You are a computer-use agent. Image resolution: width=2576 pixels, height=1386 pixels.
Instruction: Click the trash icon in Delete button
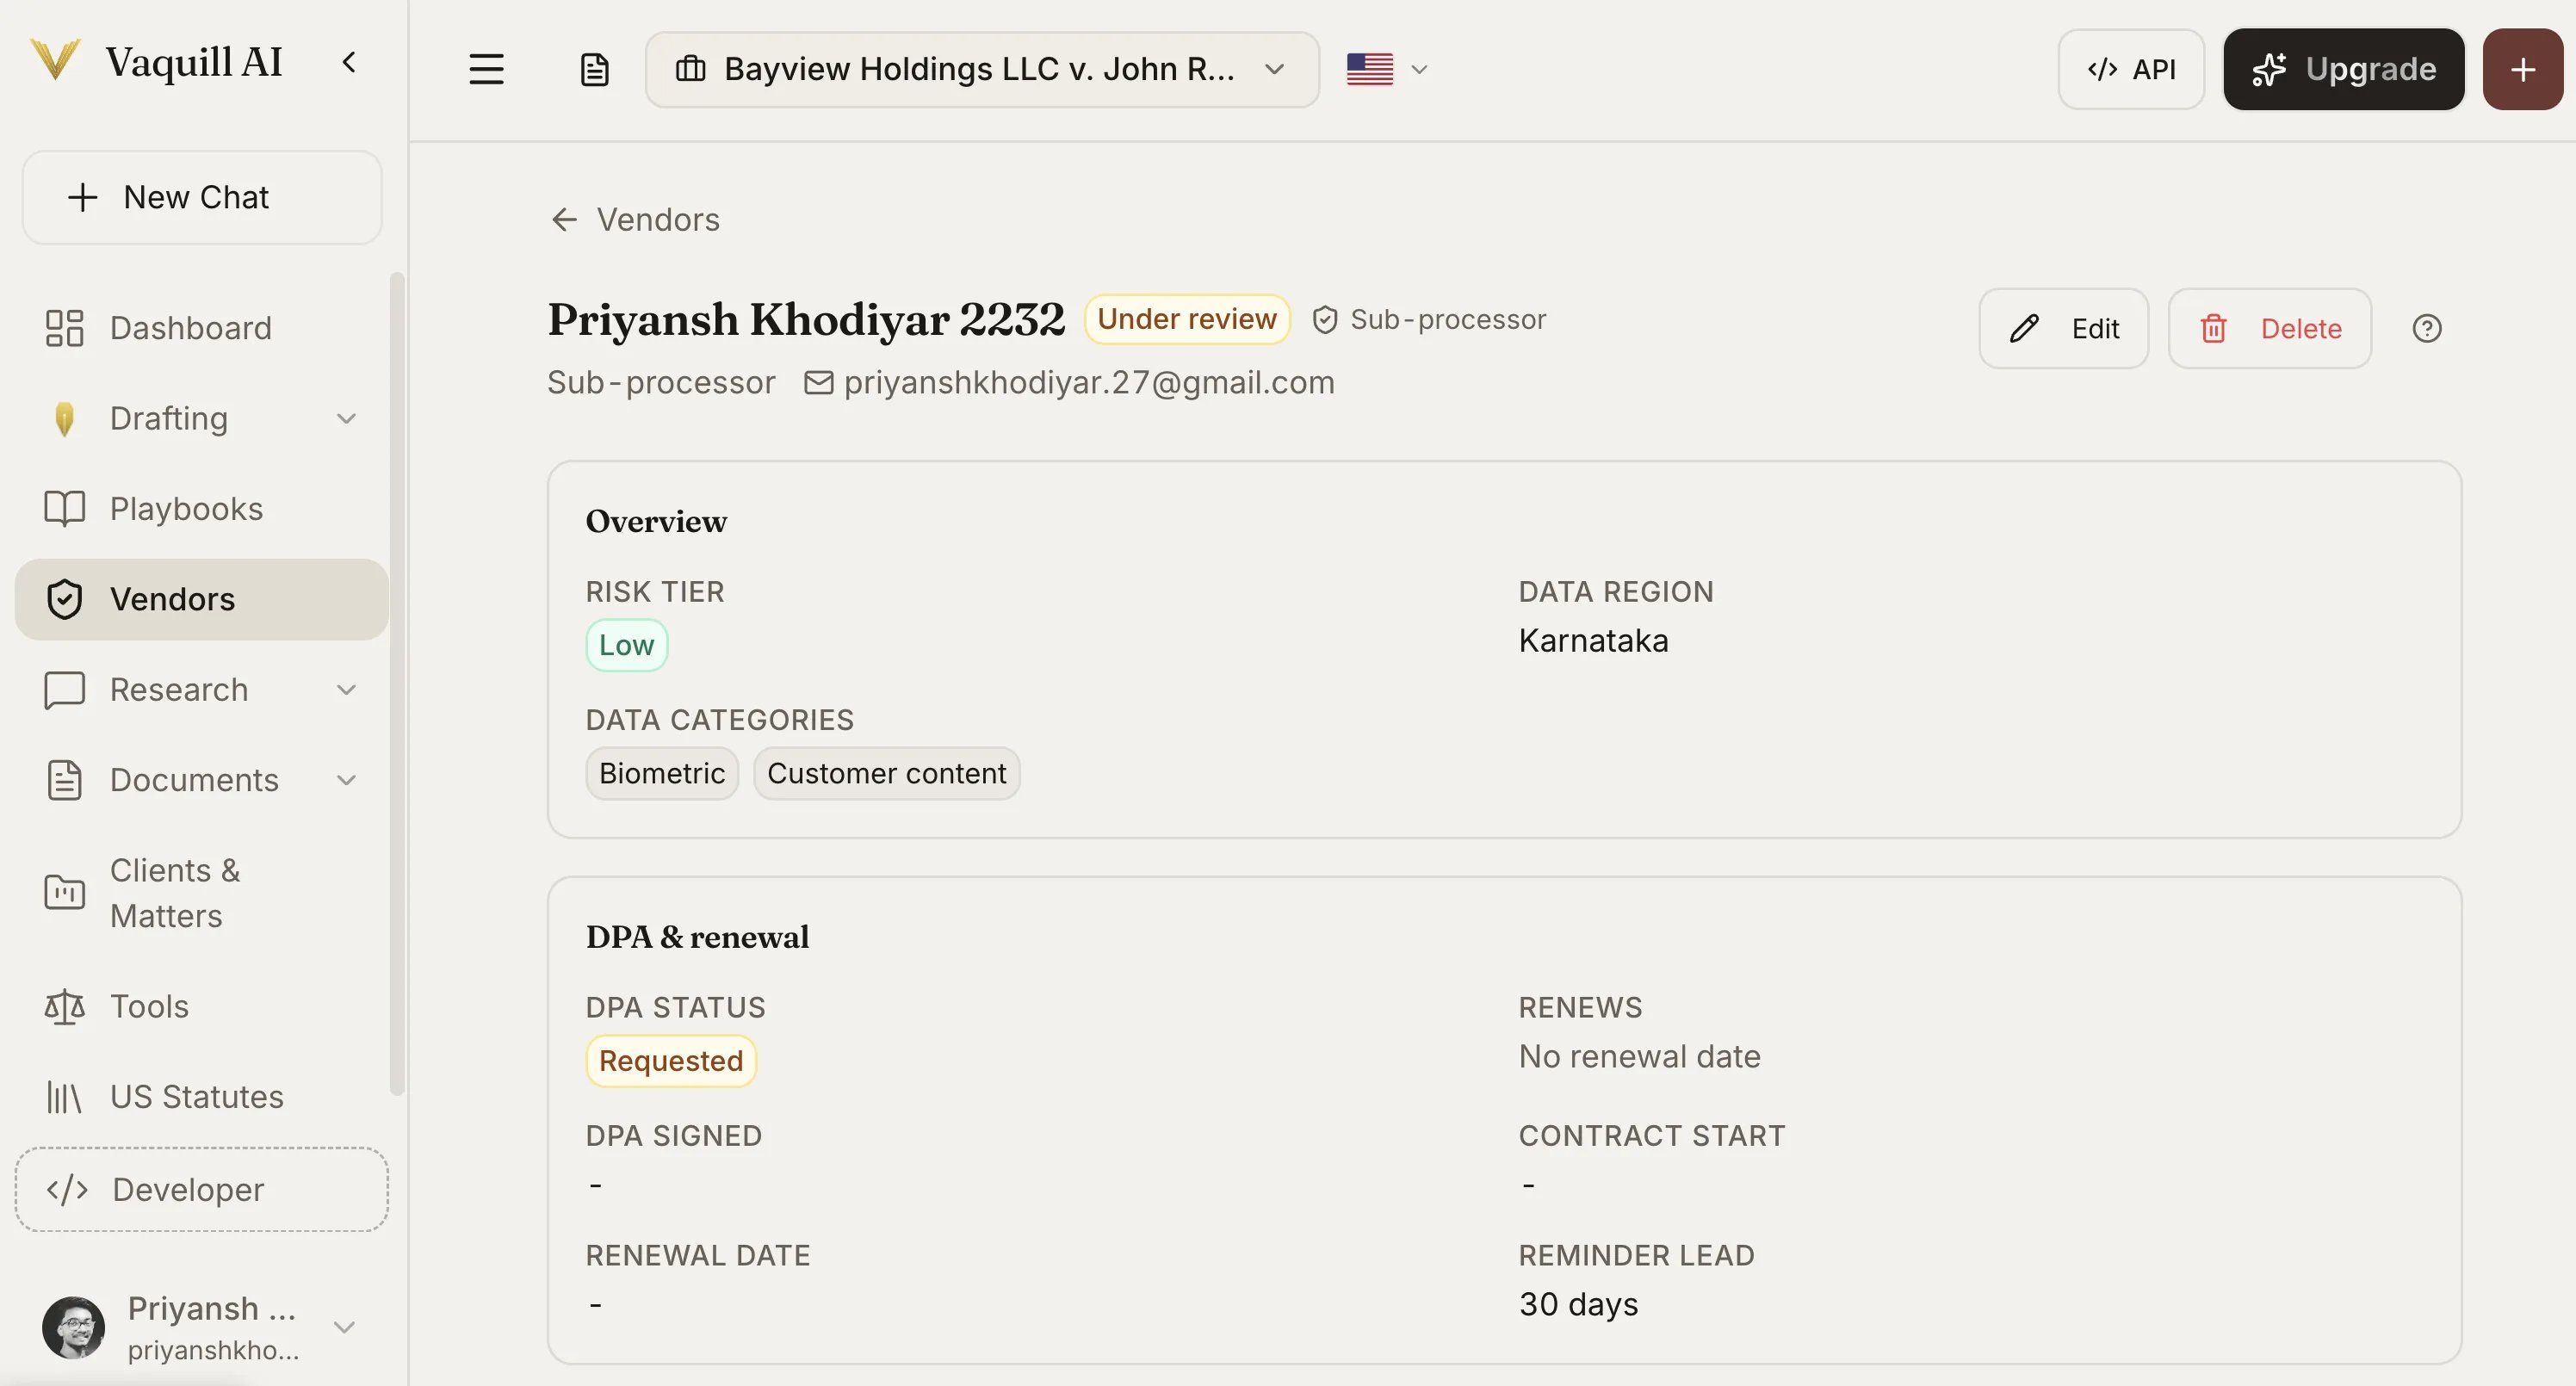(2213, 329)
